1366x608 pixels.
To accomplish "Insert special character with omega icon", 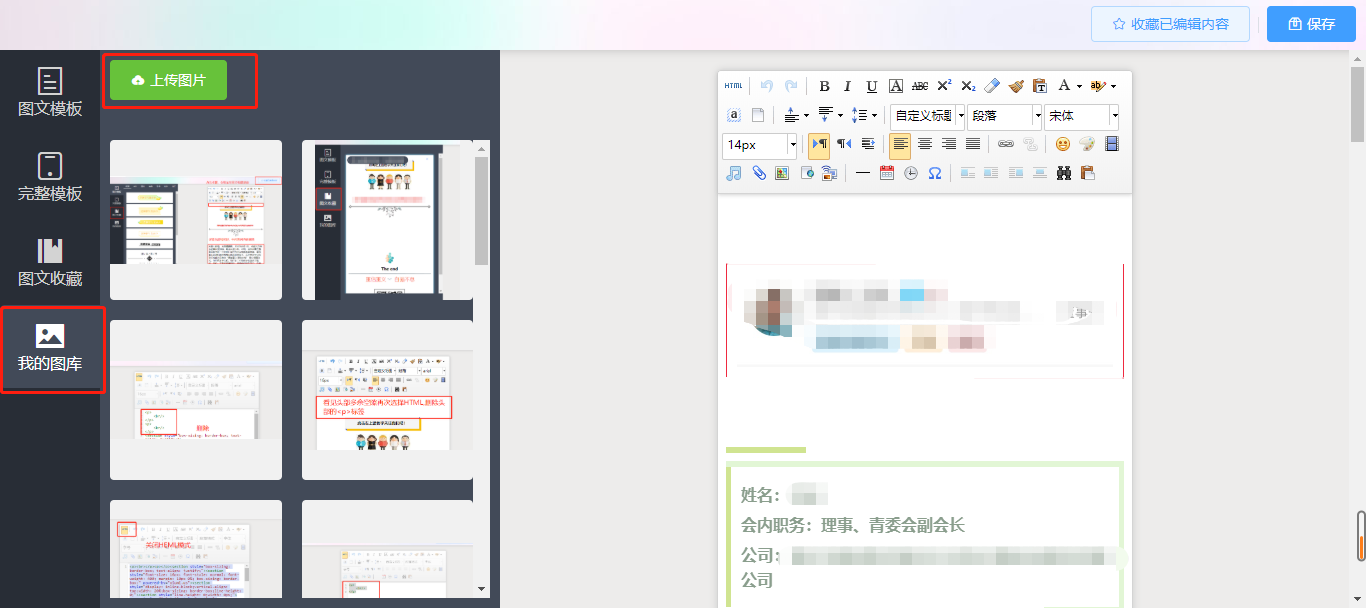I will [935, 173].
